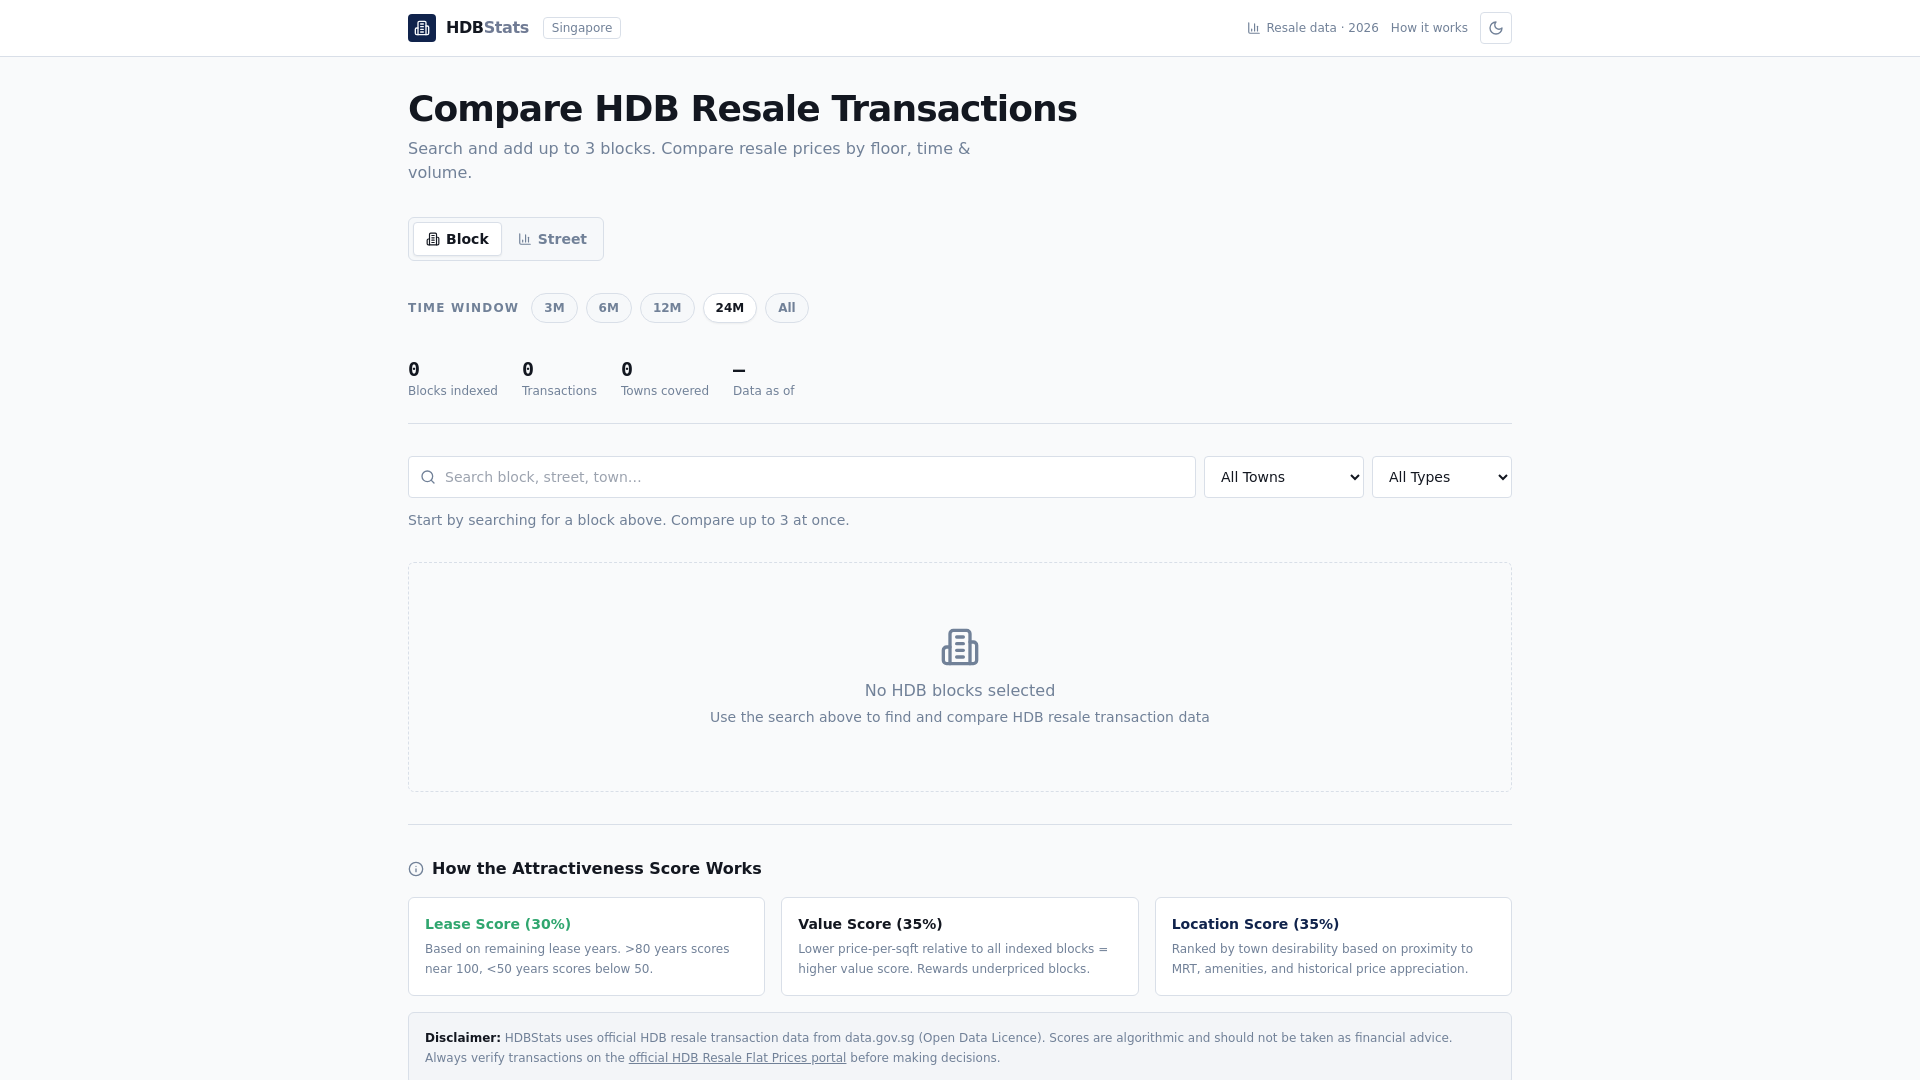This screenshot has height=1080, width=1920.
Task: Click the Disclaimer bold label
Action: point(463,1038)
